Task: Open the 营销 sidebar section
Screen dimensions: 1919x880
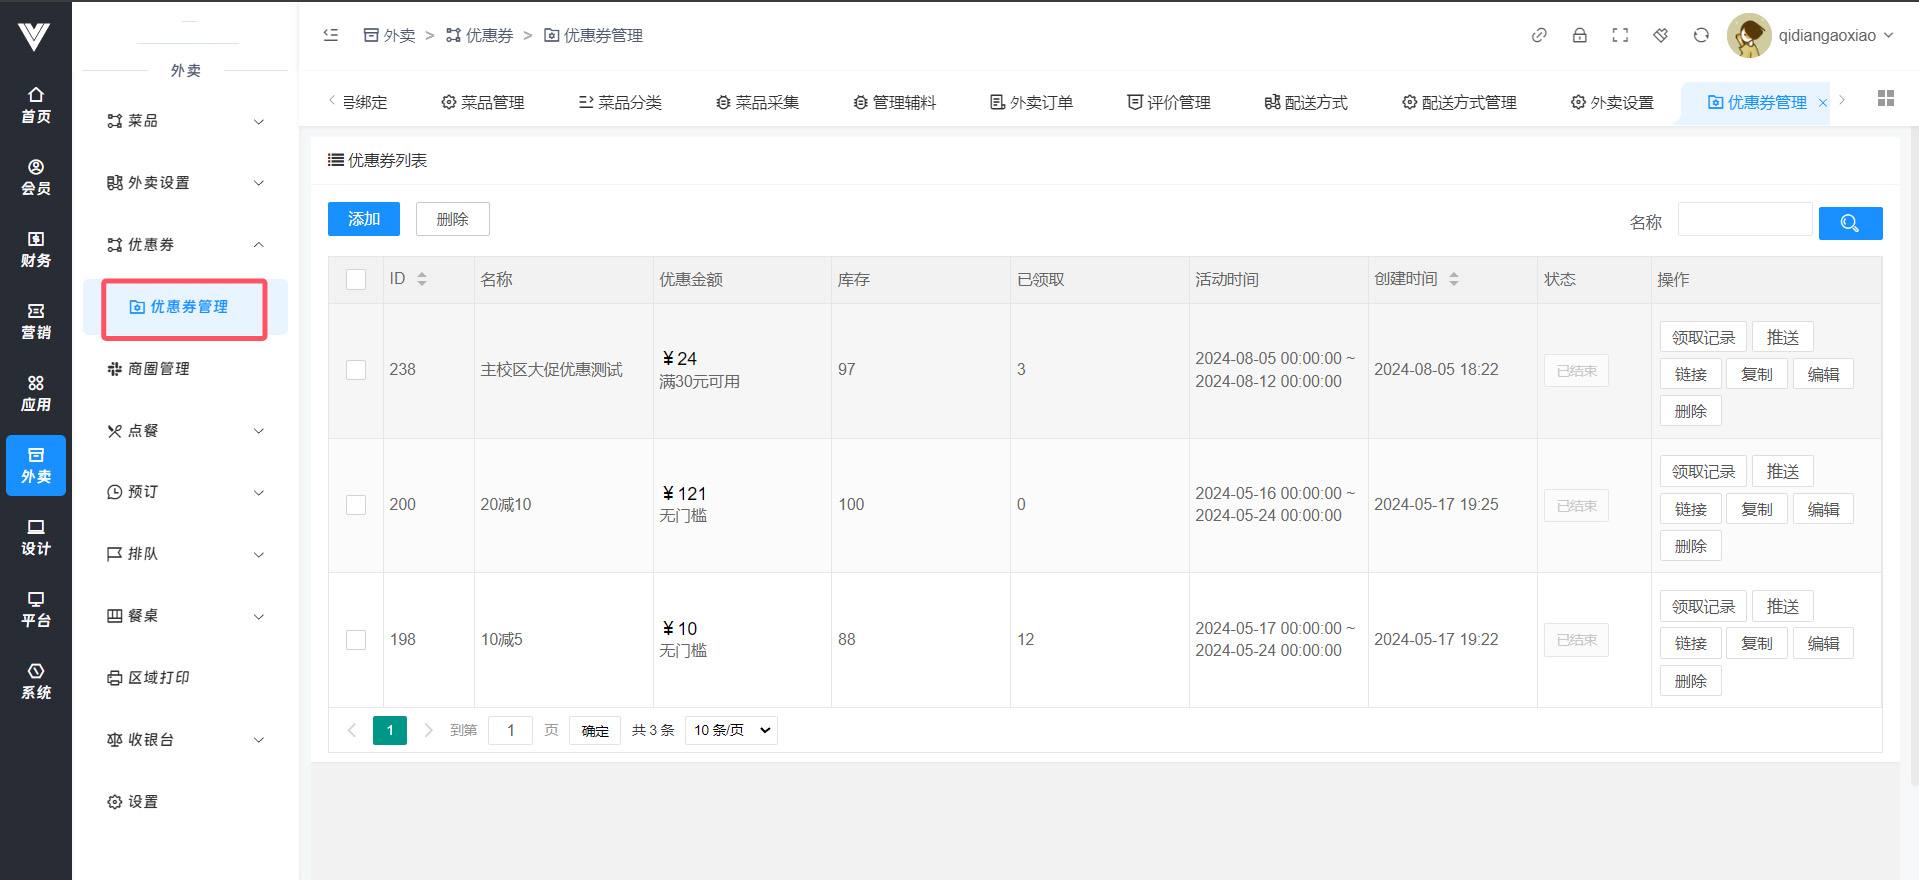Action: tap(36, 321)
